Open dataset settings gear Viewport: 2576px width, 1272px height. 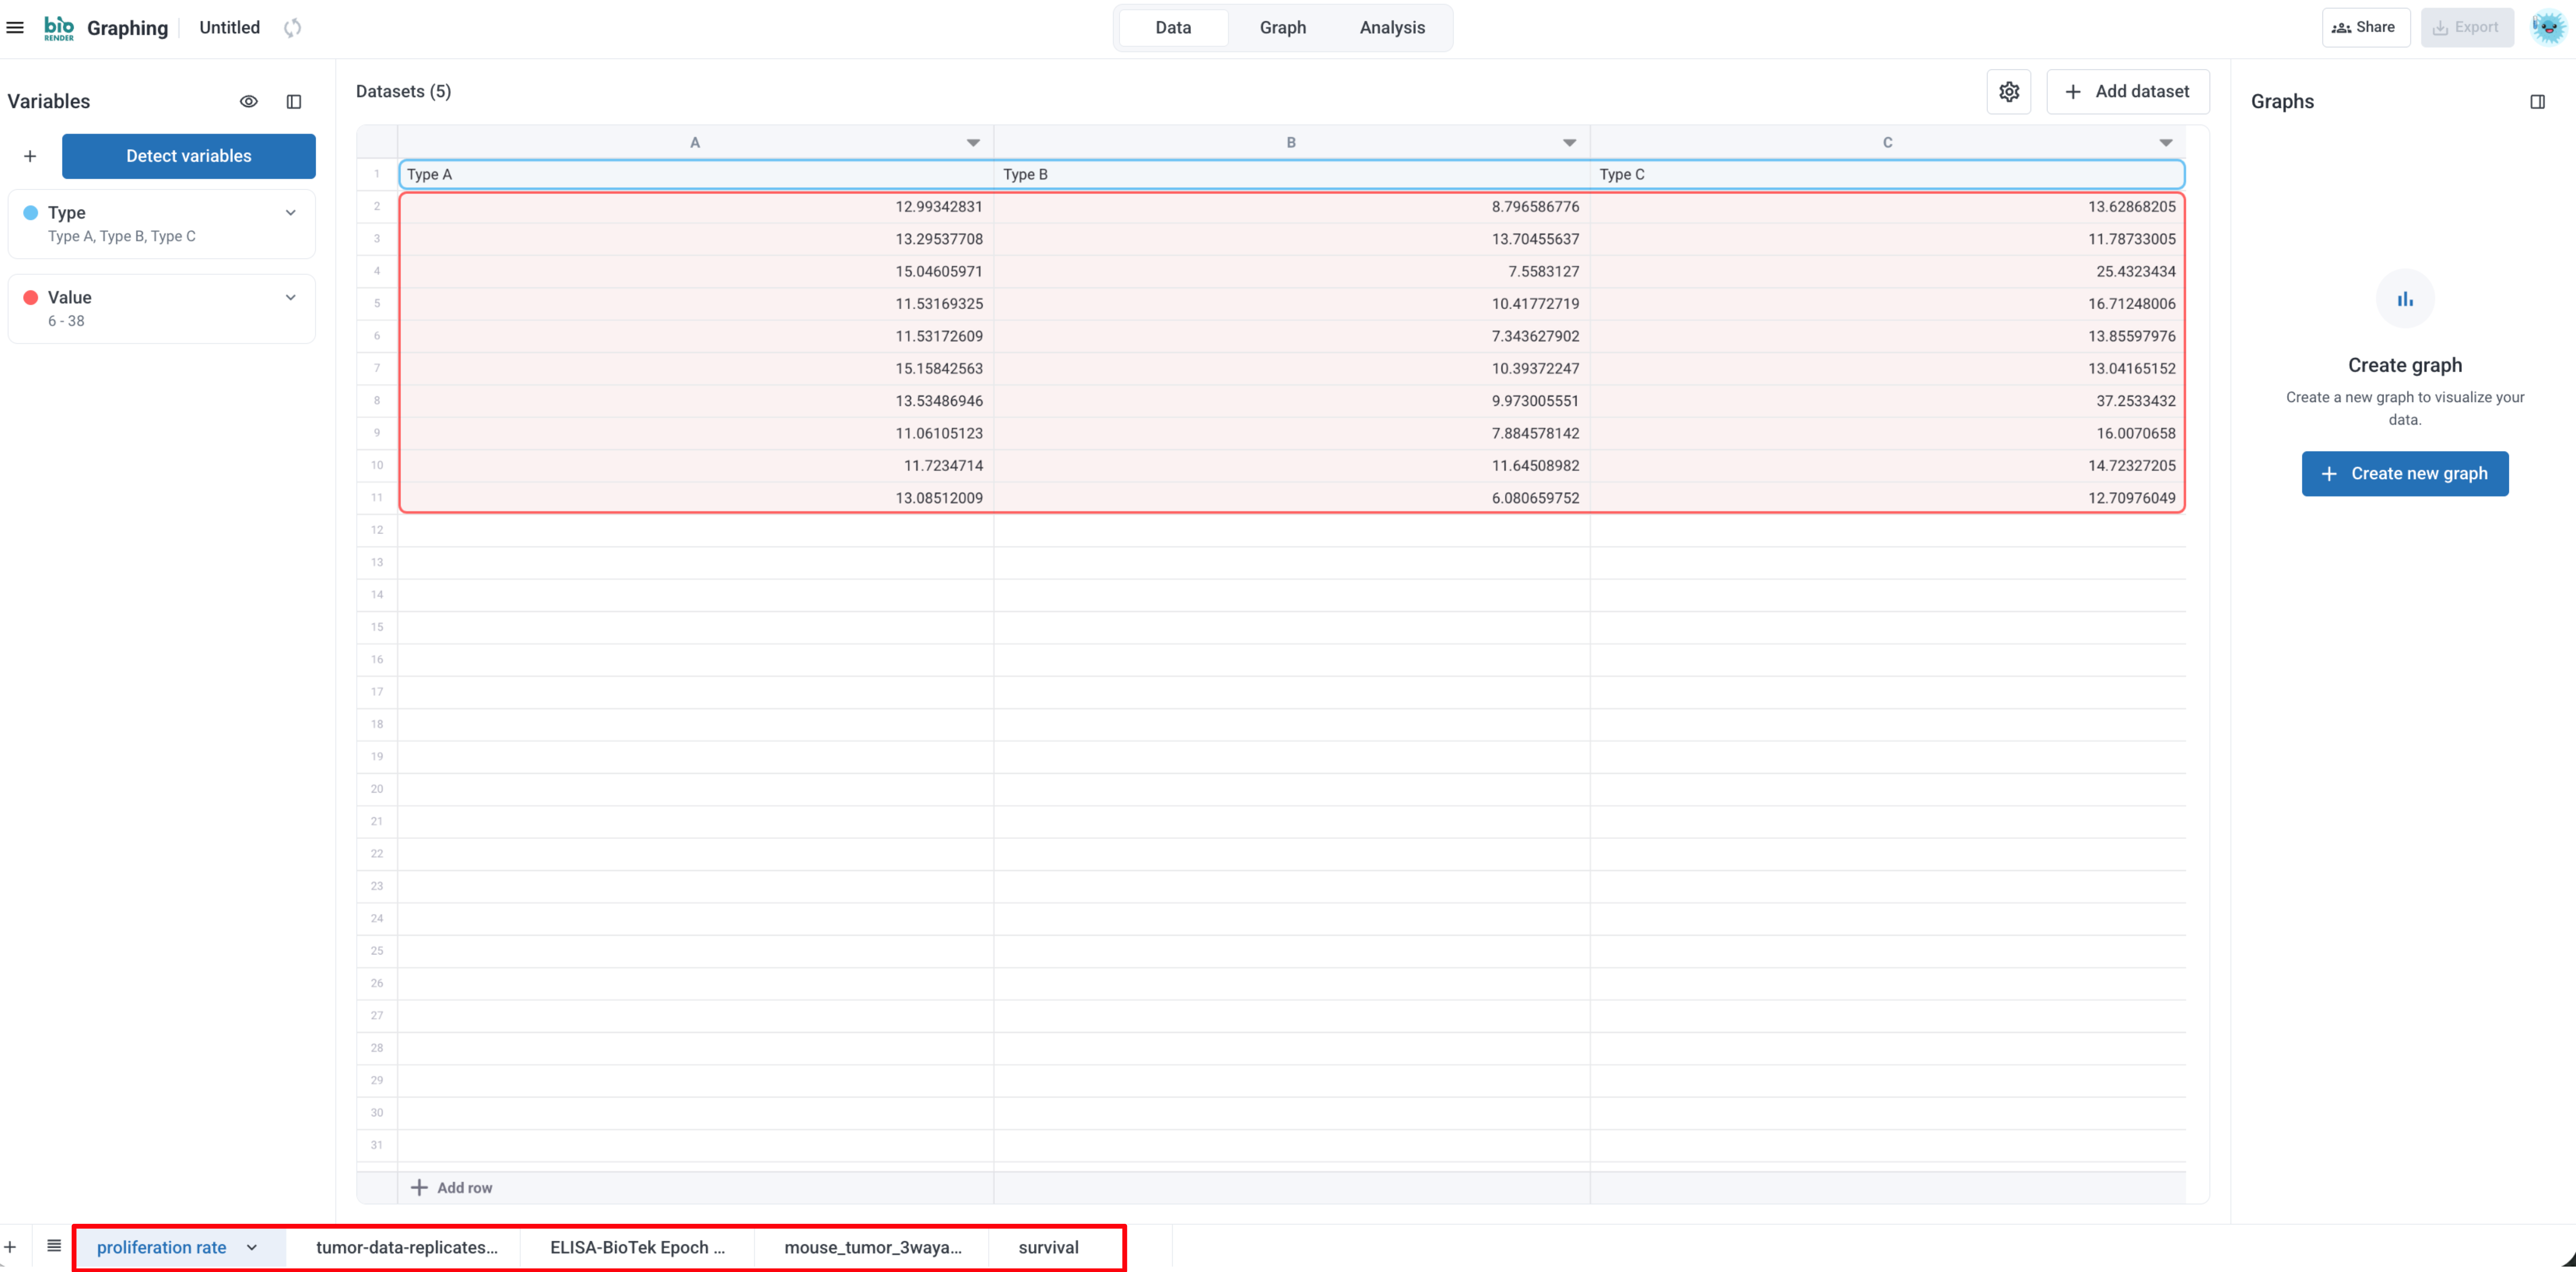pos(2009,92)
